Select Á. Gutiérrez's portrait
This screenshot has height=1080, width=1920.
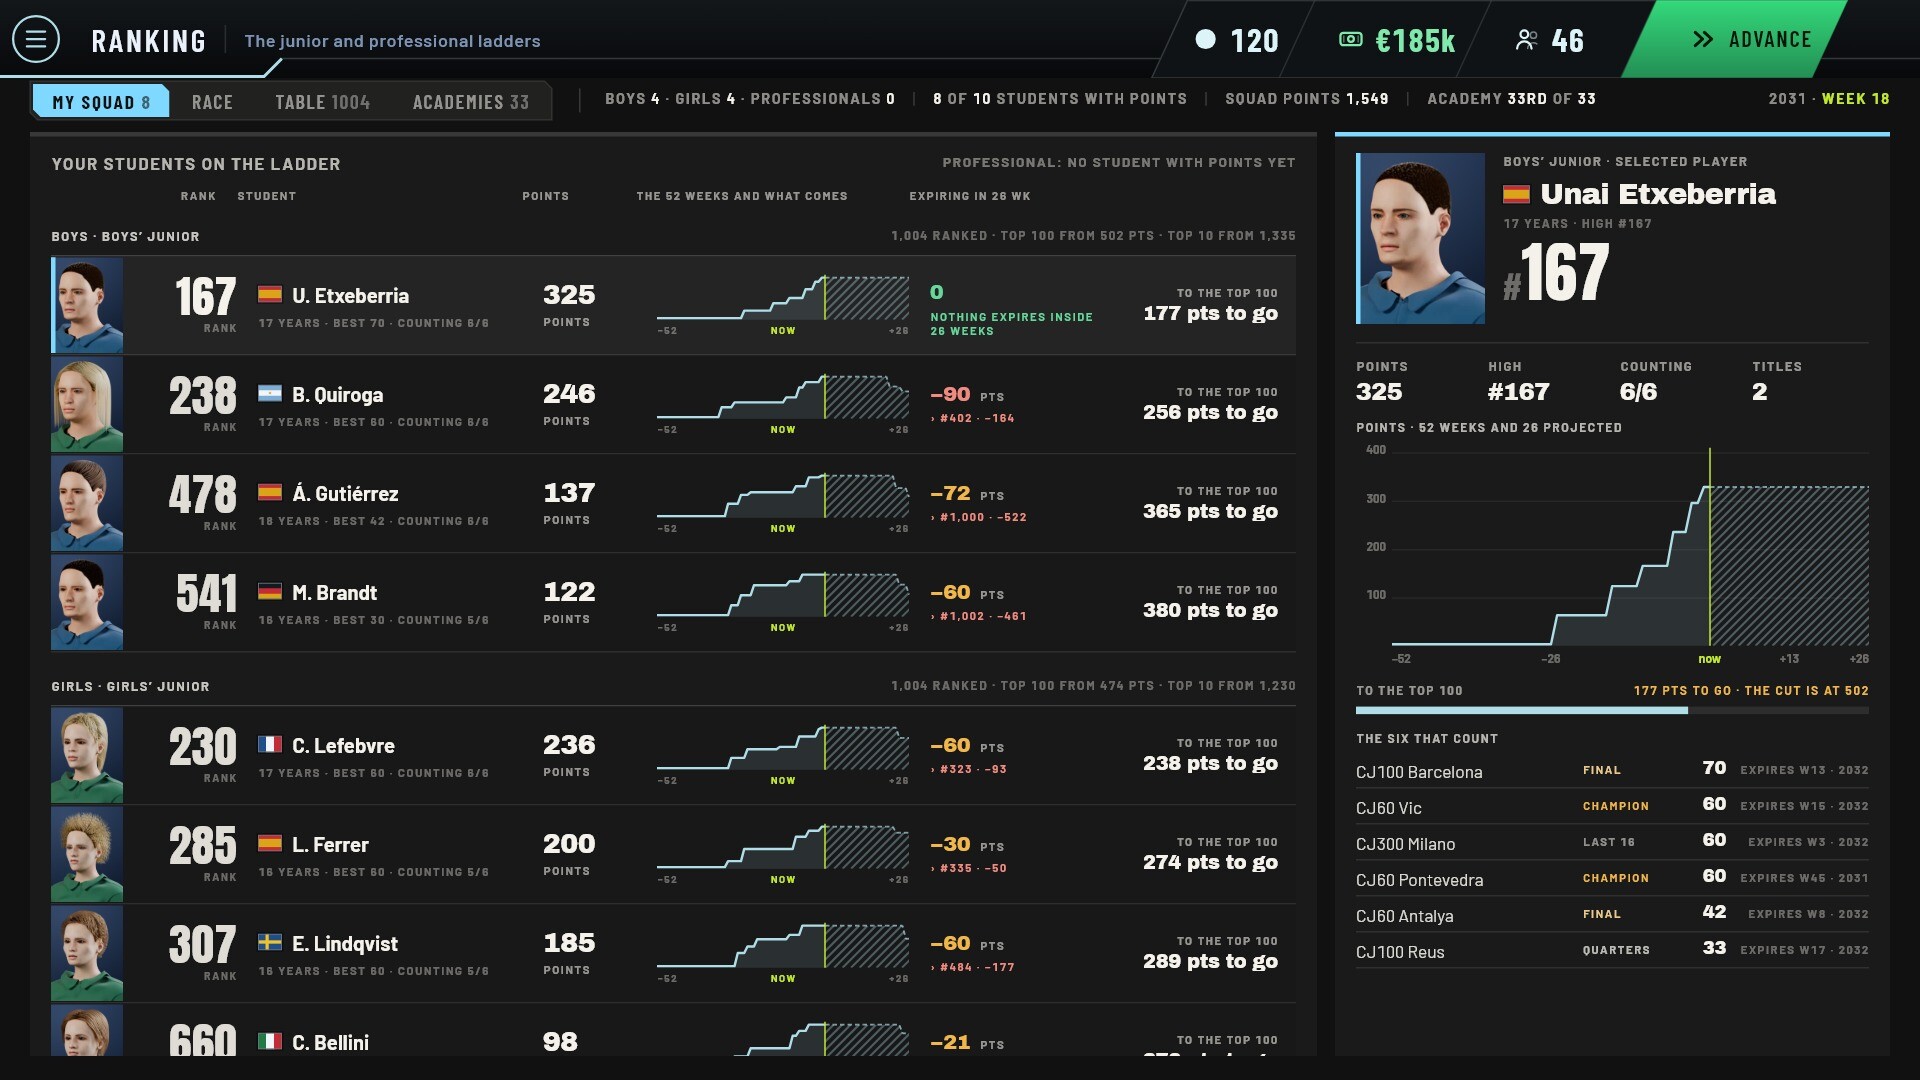(87, 503)
